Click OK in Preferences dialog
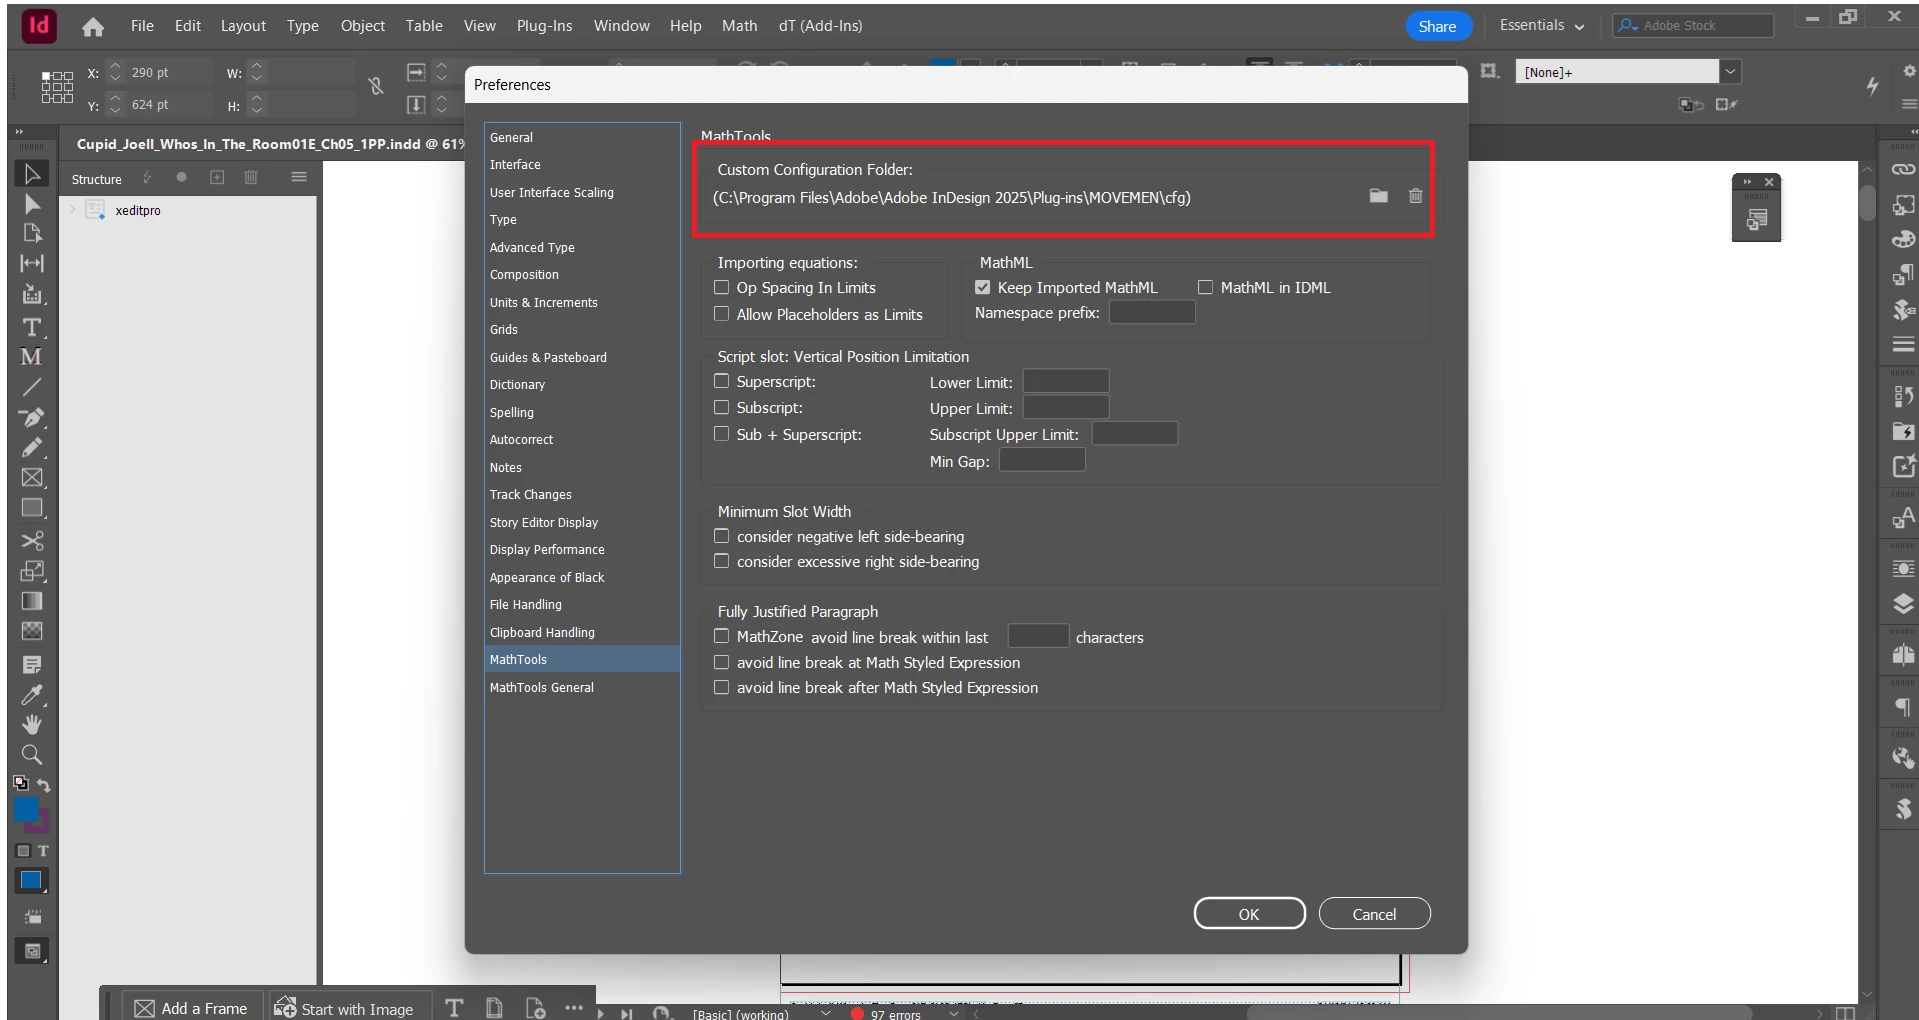Screen dimensions: 1919x1020 tap(1249, 914)
